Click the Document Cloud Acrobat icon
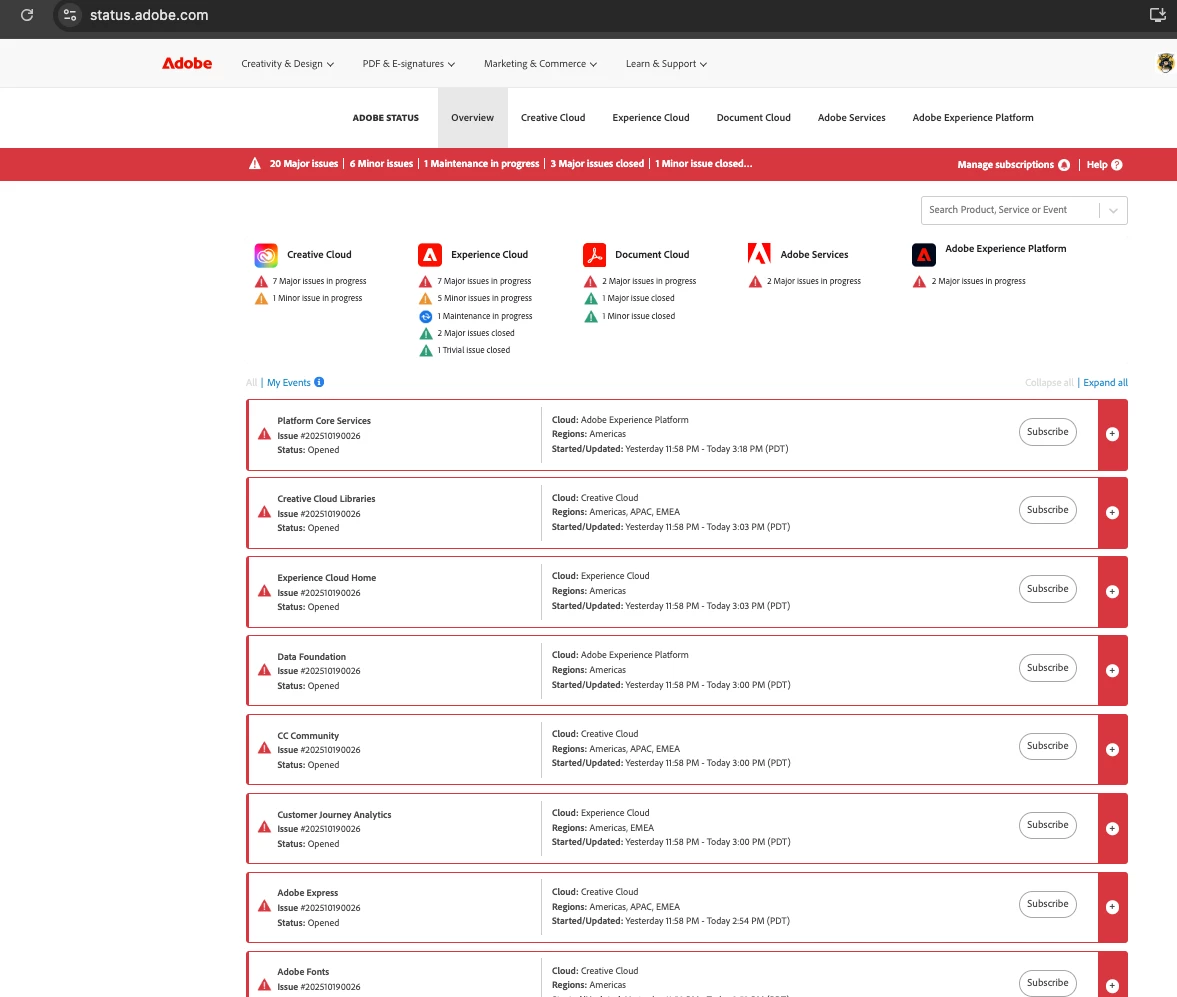This screenshot has width=1177, height=997. coord(595,255)
